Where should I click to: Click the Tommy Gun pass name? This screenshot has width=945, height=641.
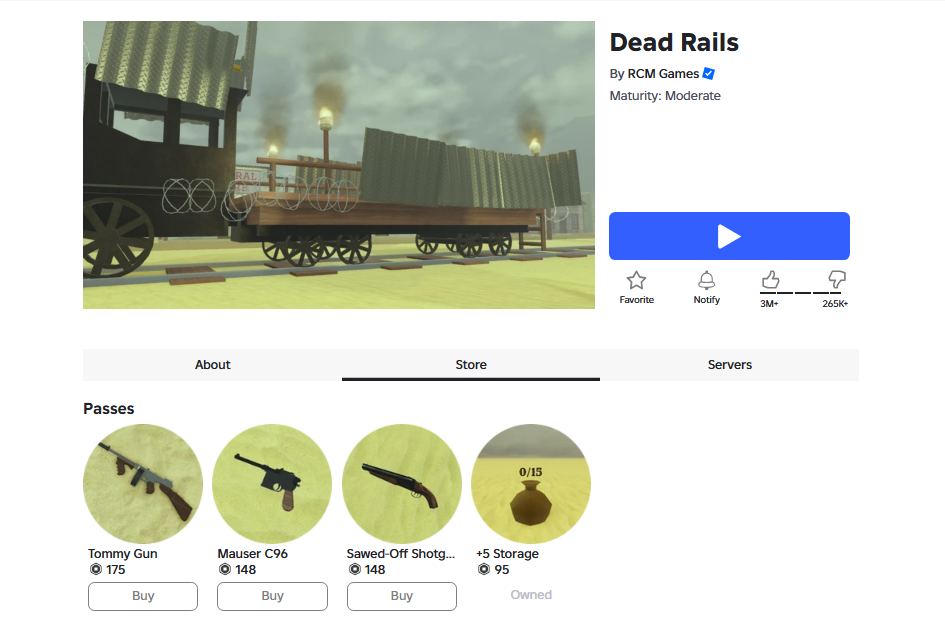[x=122, y=554]
